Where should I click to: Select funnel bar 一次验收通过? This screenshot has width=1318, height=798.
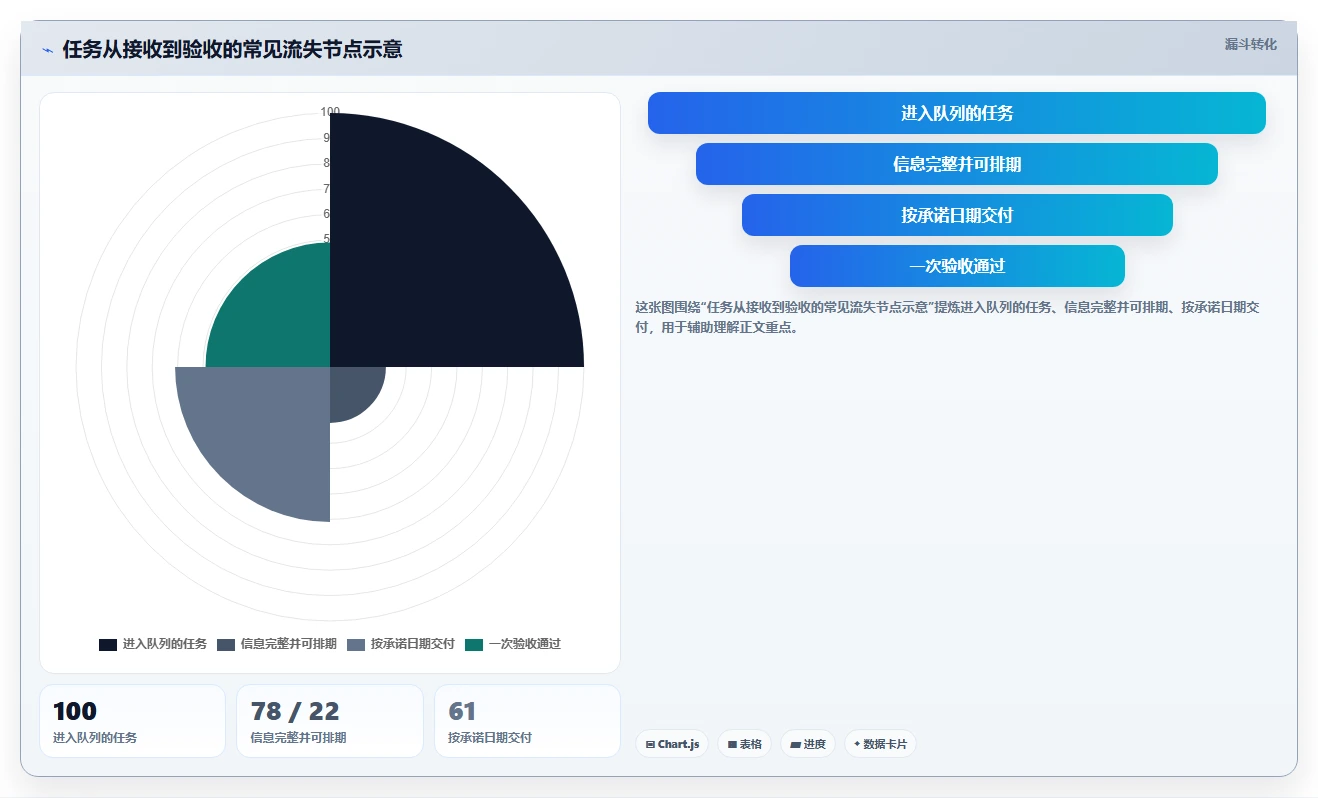[x=957, y=266]
